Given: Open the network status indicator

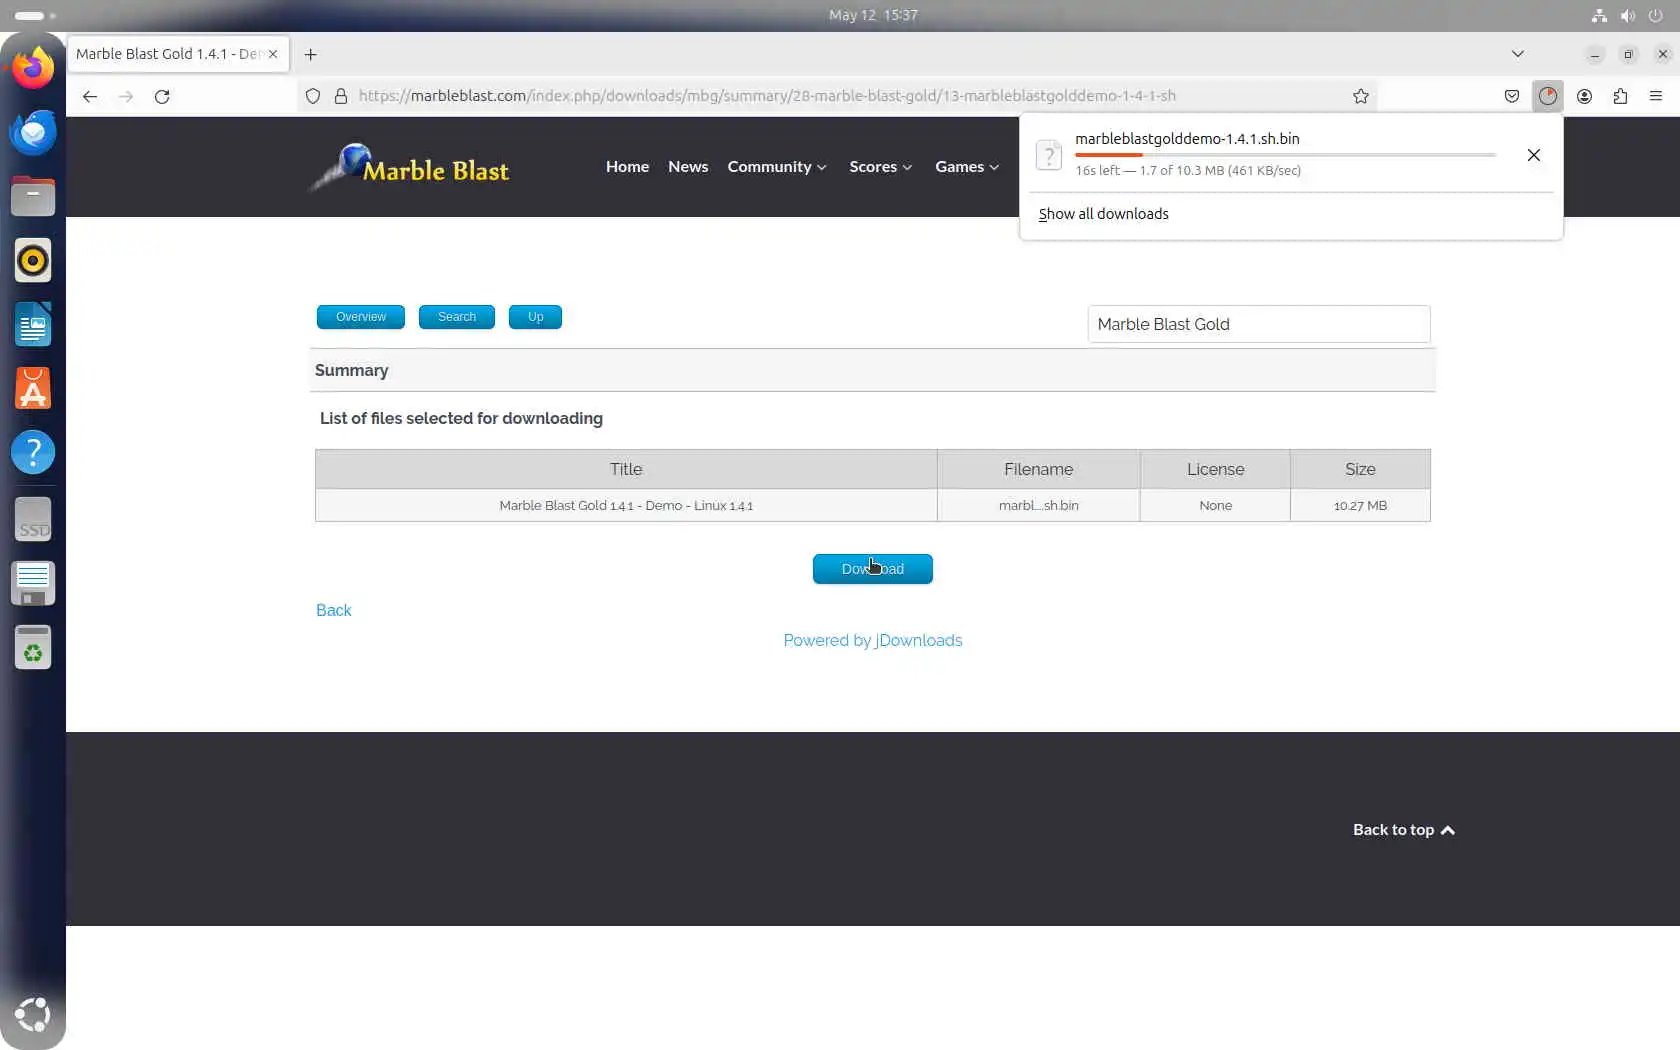Looking at the screenshot, I should (1599, 15).
